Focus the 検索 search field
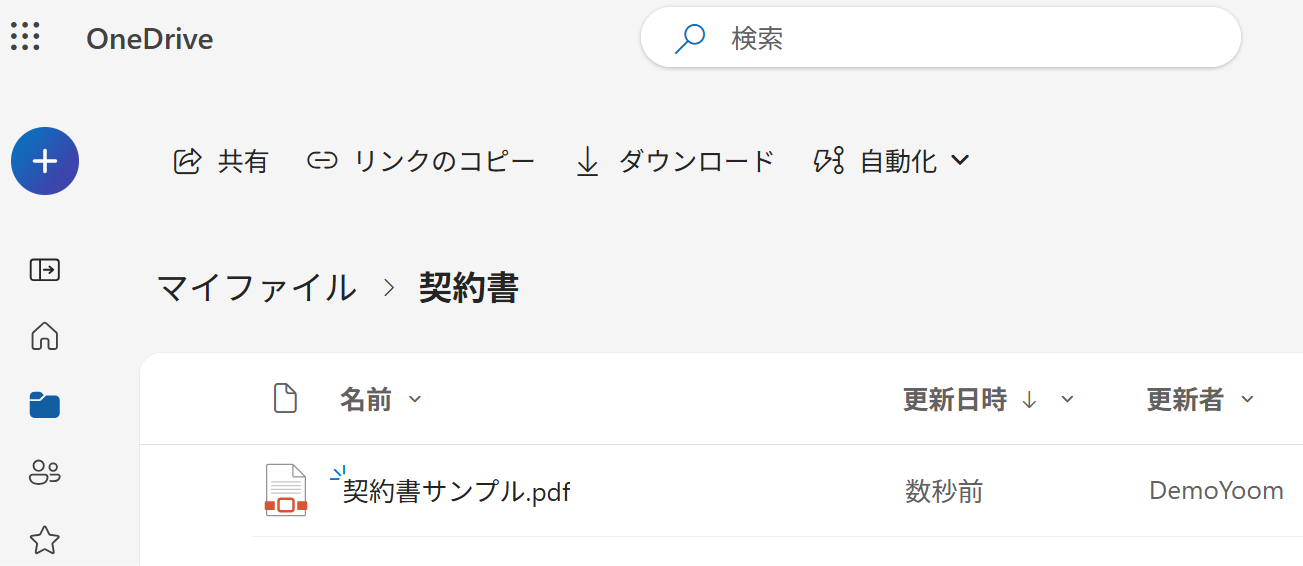 [x=941, y=38]
